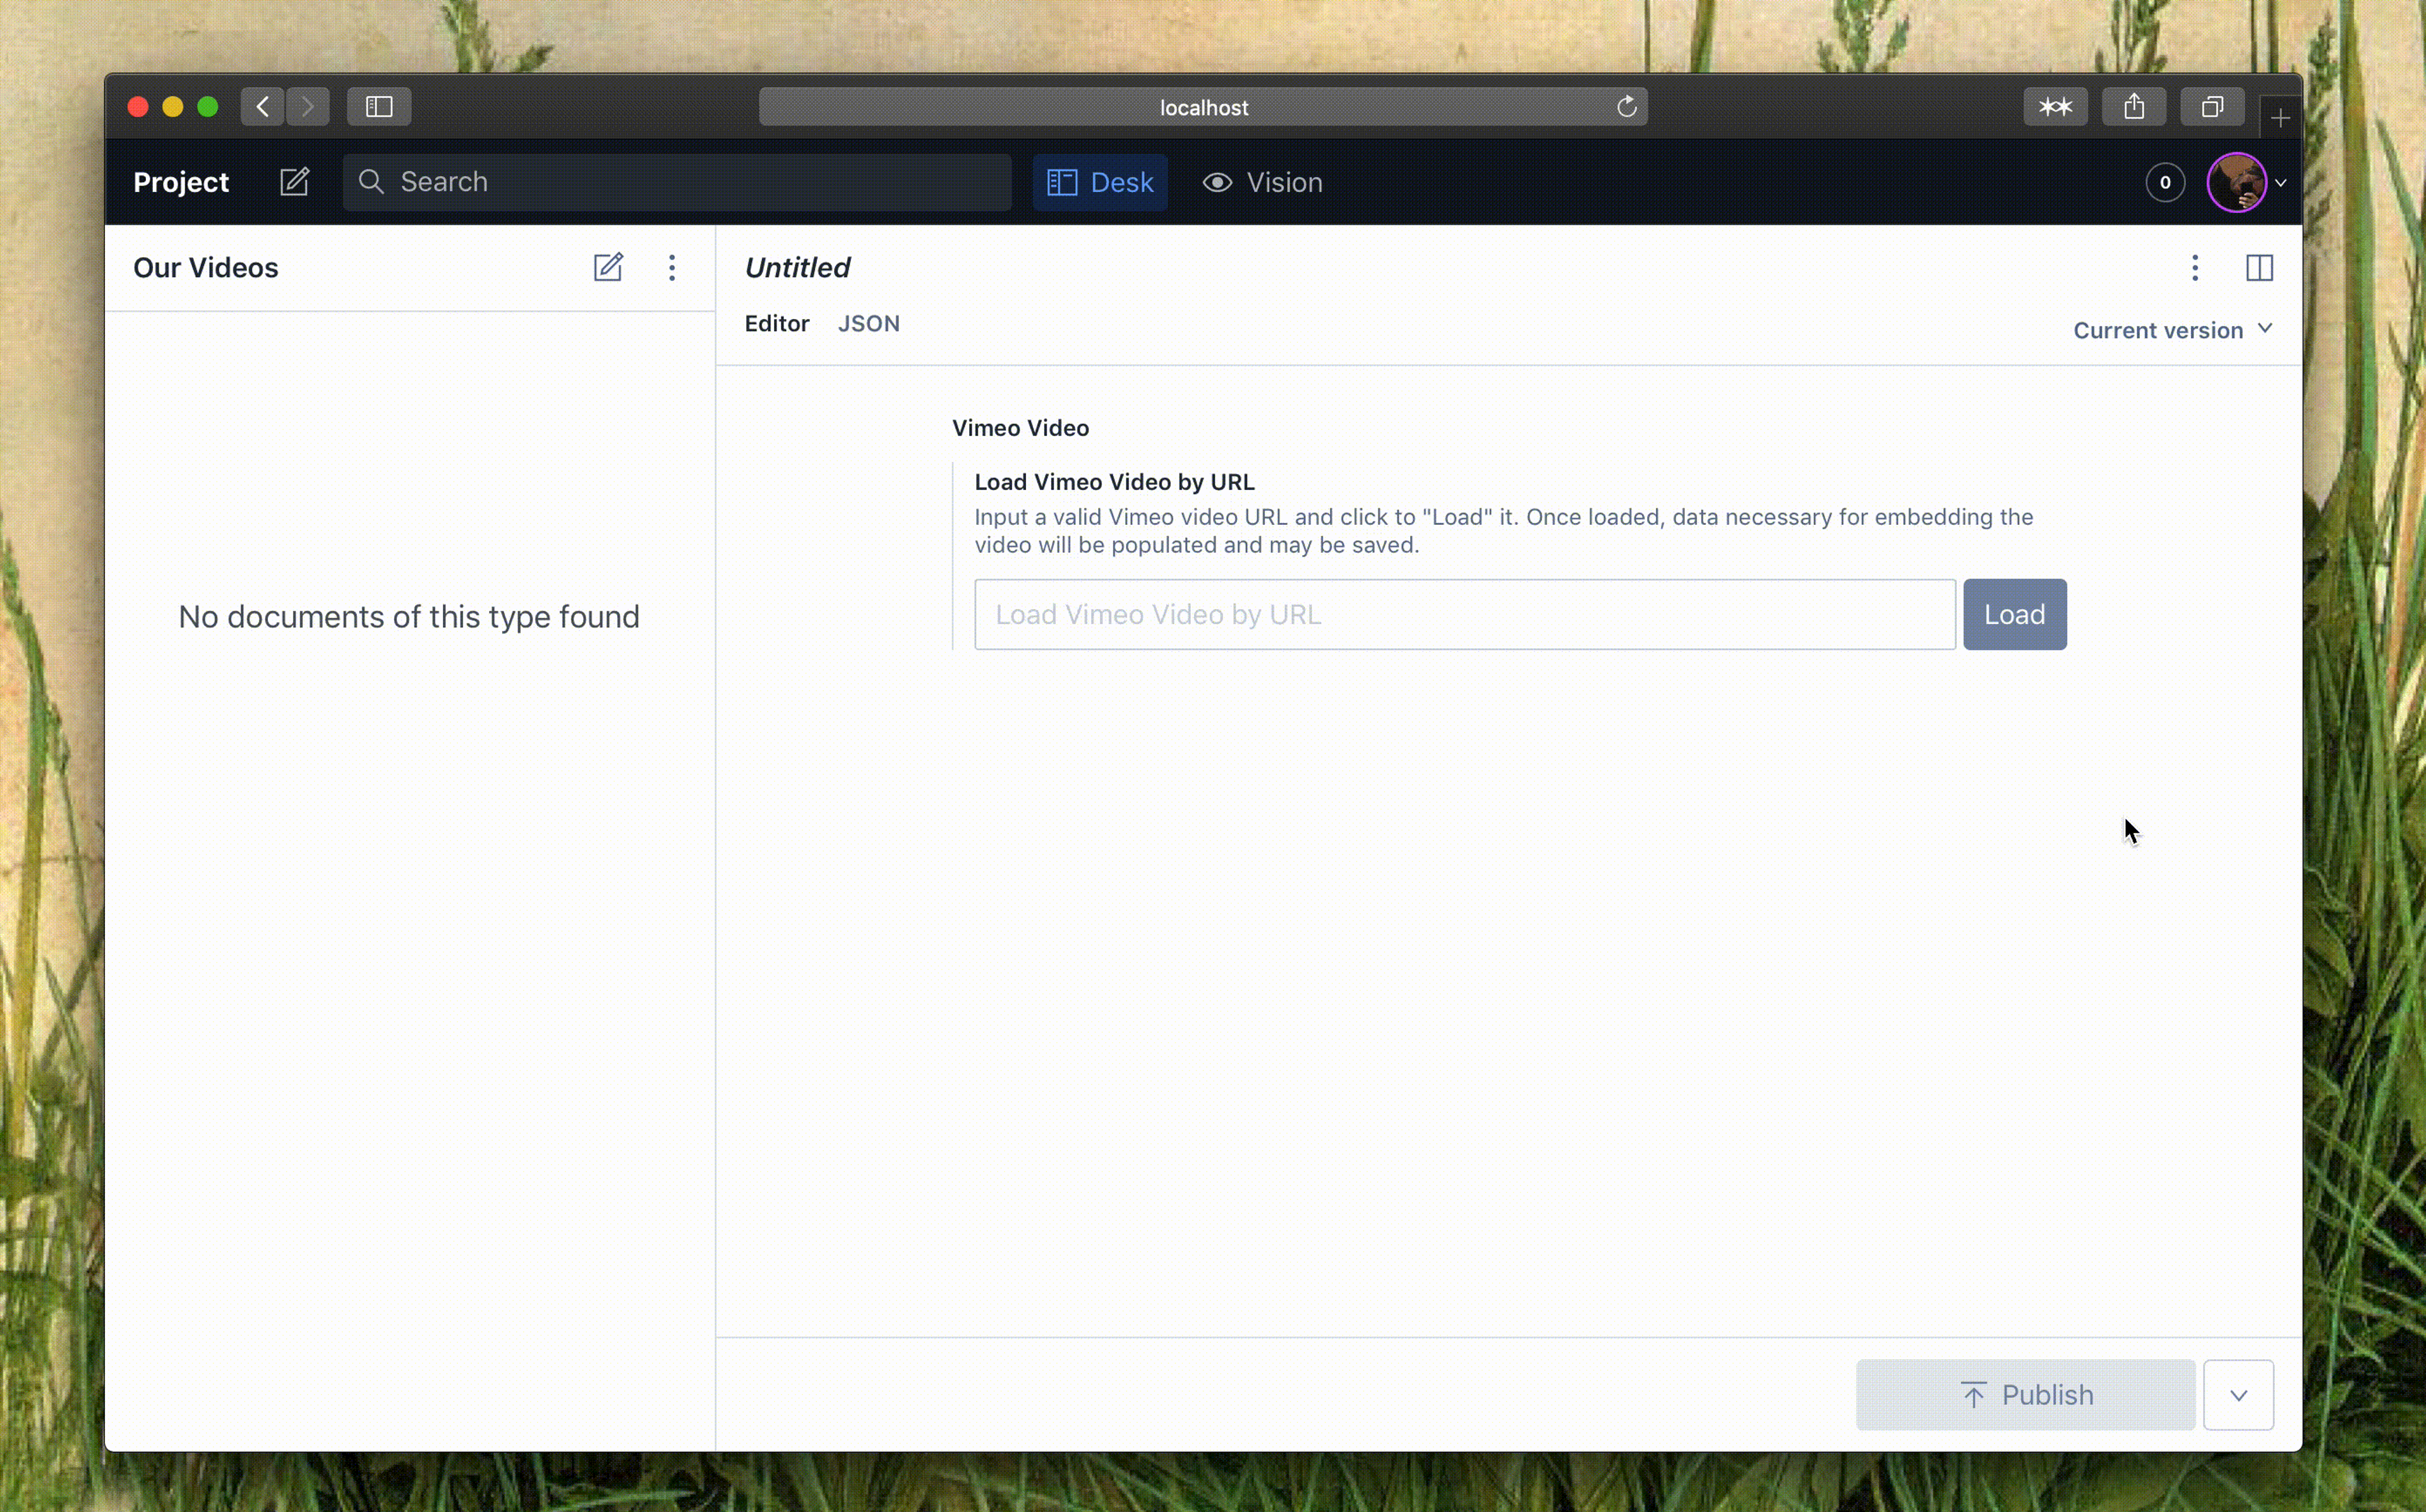Expand the Current version dropdown
This screenshot has height=1512, width=2426.
click(x=2173, y=329)
